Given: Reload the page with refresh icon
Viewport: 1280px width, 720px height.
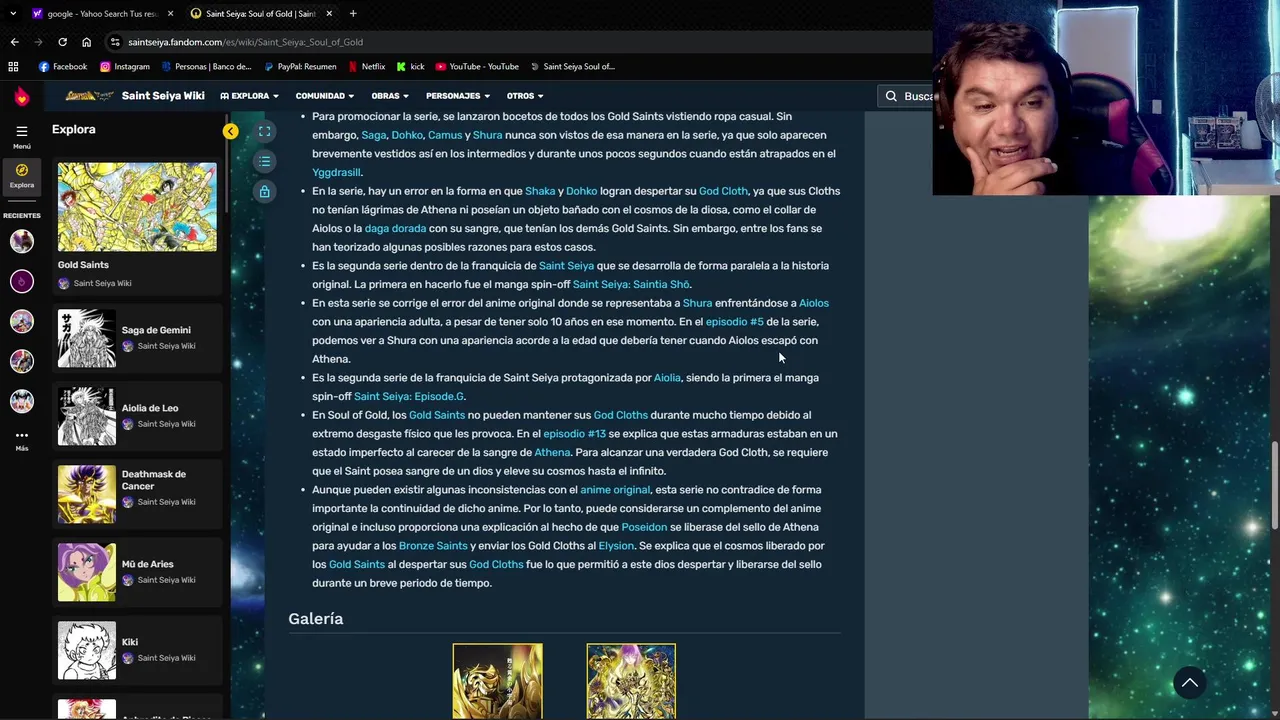Looking at the screenshot, I should click(62, 42).
